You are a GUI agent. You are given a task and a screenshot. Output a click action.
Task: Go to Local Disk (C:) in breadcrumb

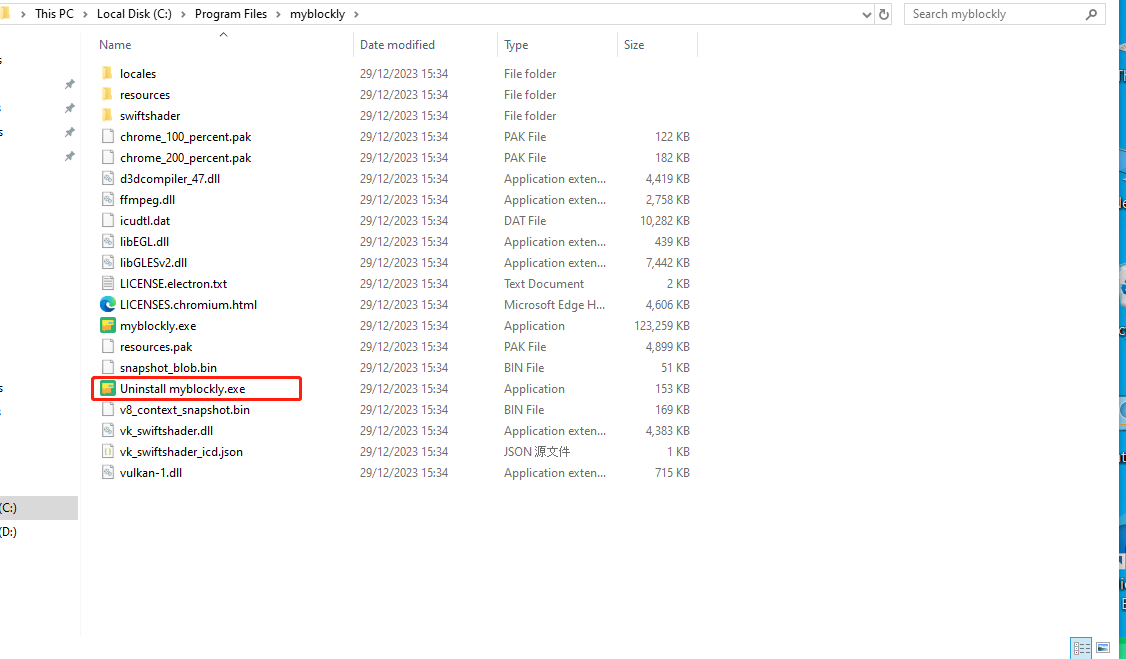tap(134, 14)
